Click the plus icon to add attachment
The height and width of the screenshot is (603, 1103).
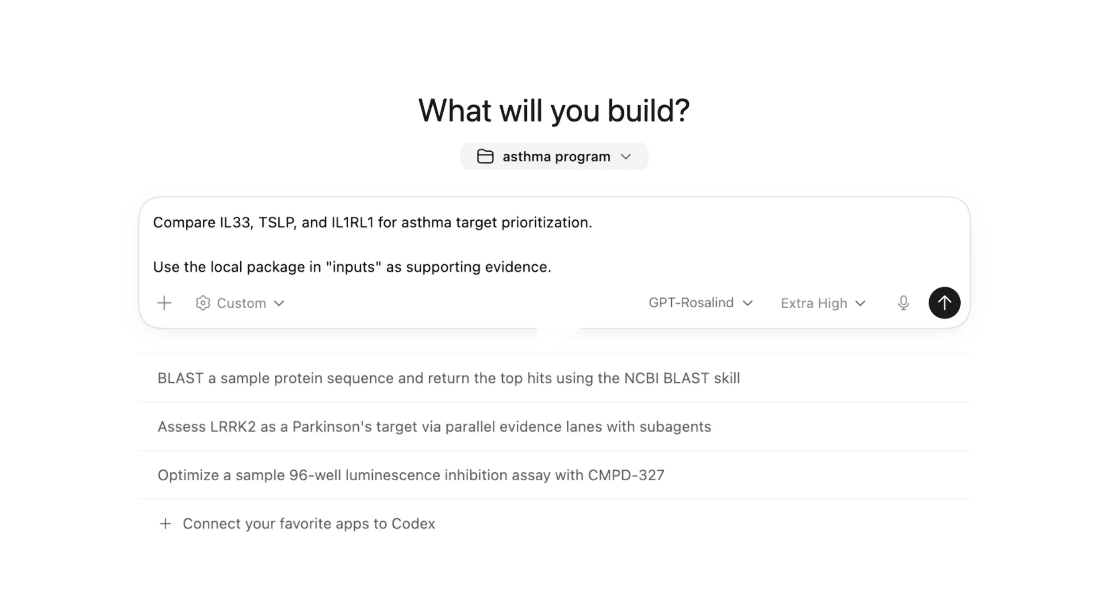[x=165, y=303]
